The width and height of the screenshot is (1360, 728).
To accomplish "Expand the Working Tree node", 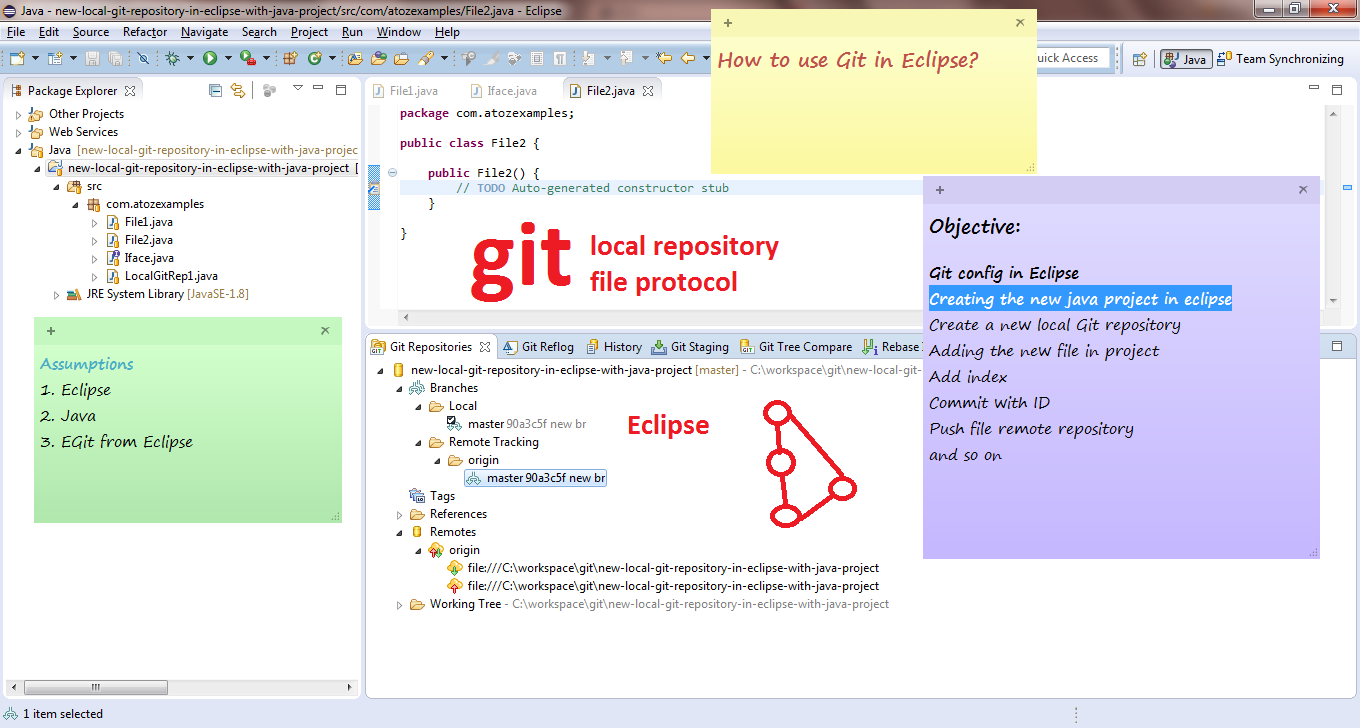I will click(x=400, y=605).
